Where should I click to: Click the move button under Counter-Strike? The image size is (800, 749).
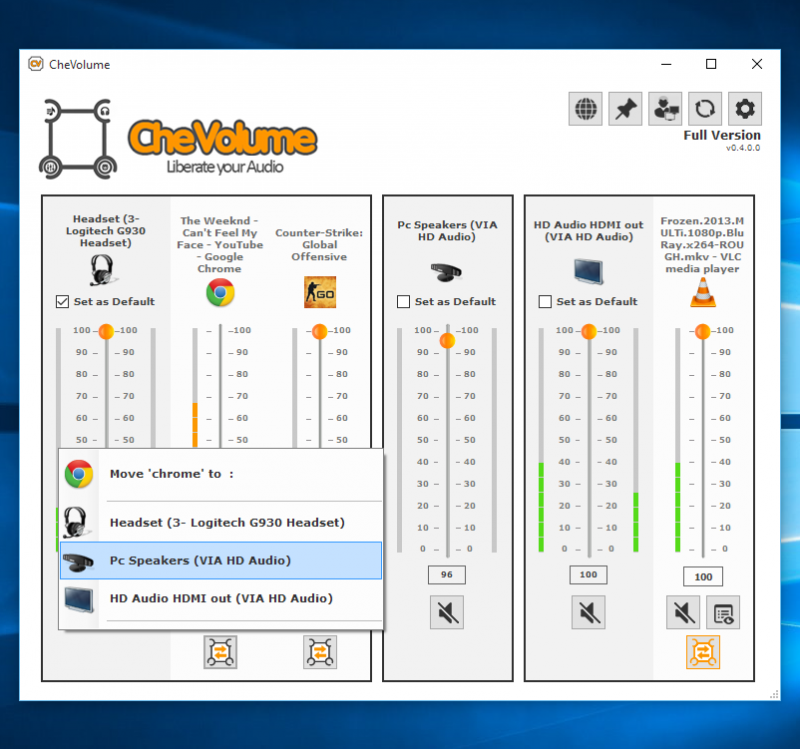click(x=320, y=652)
